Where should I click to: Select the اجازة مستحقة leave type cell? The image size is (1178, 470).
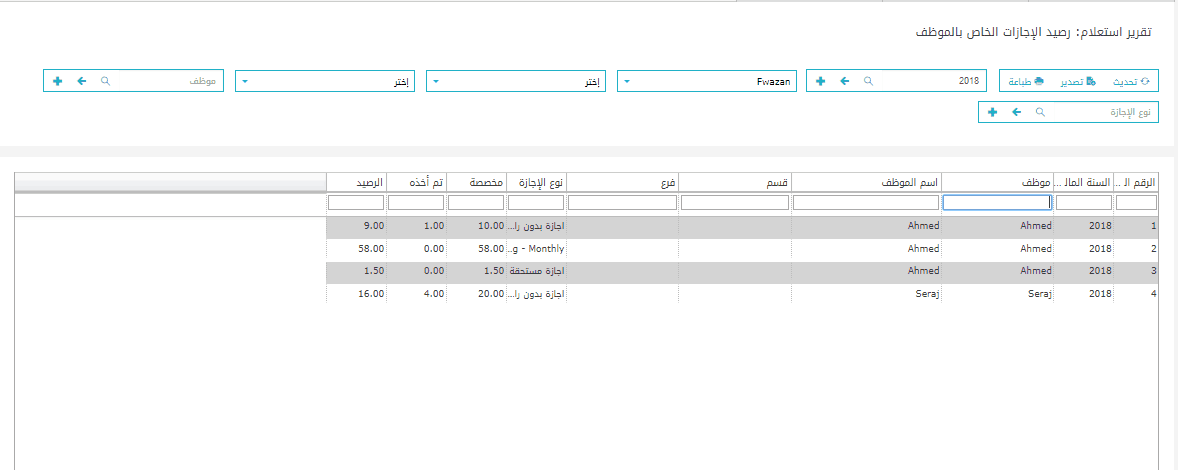(x=536, y=270)
